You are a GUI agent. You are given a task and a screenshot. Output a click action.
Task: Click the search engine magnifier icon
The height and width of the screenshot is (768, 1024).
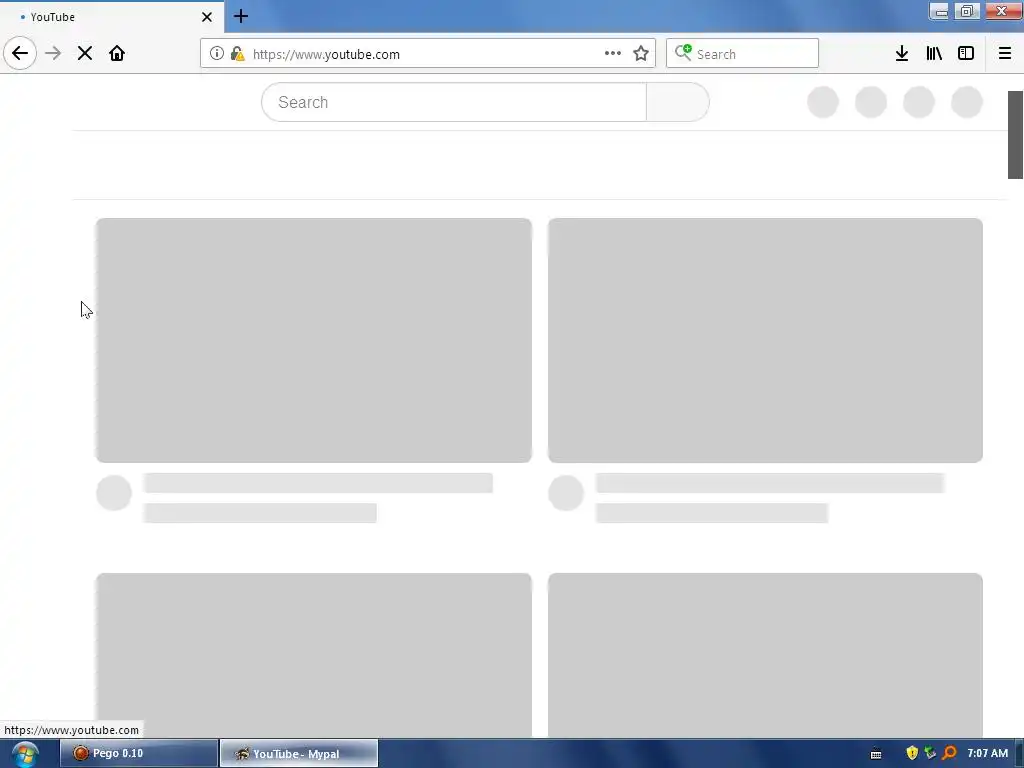point(683,52)
